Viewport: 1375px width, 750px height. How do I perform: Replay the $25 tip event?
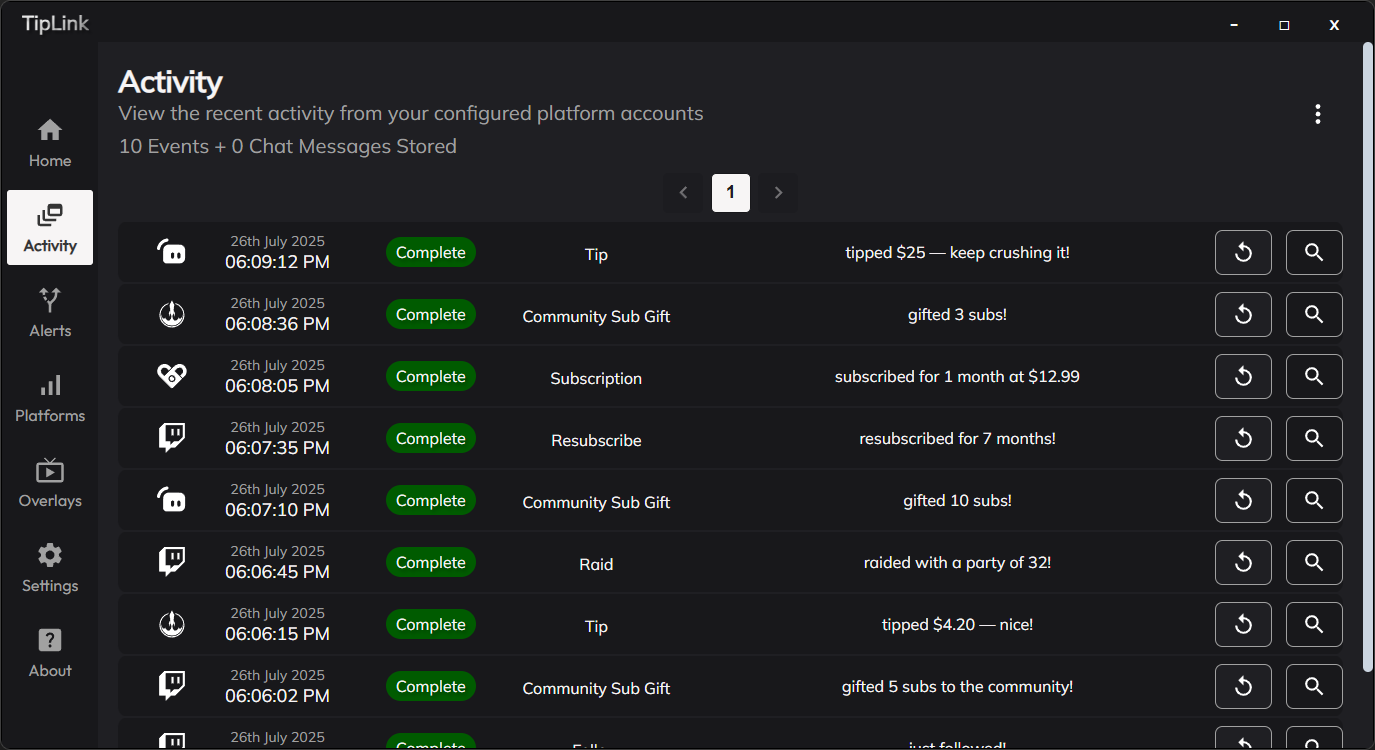pos(1242,252)
